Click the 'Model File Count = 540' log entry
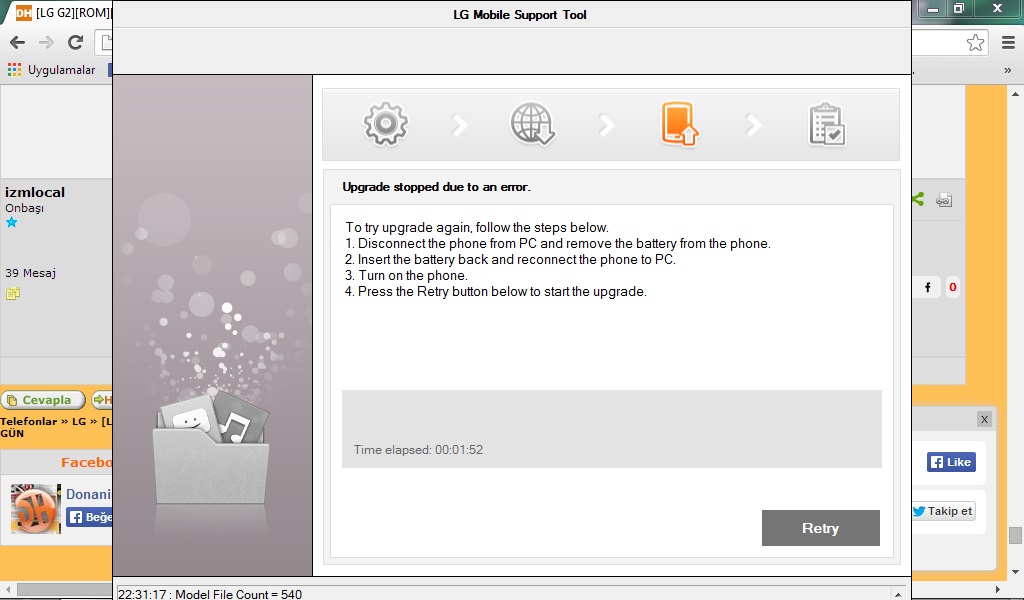 coord(210,593)
